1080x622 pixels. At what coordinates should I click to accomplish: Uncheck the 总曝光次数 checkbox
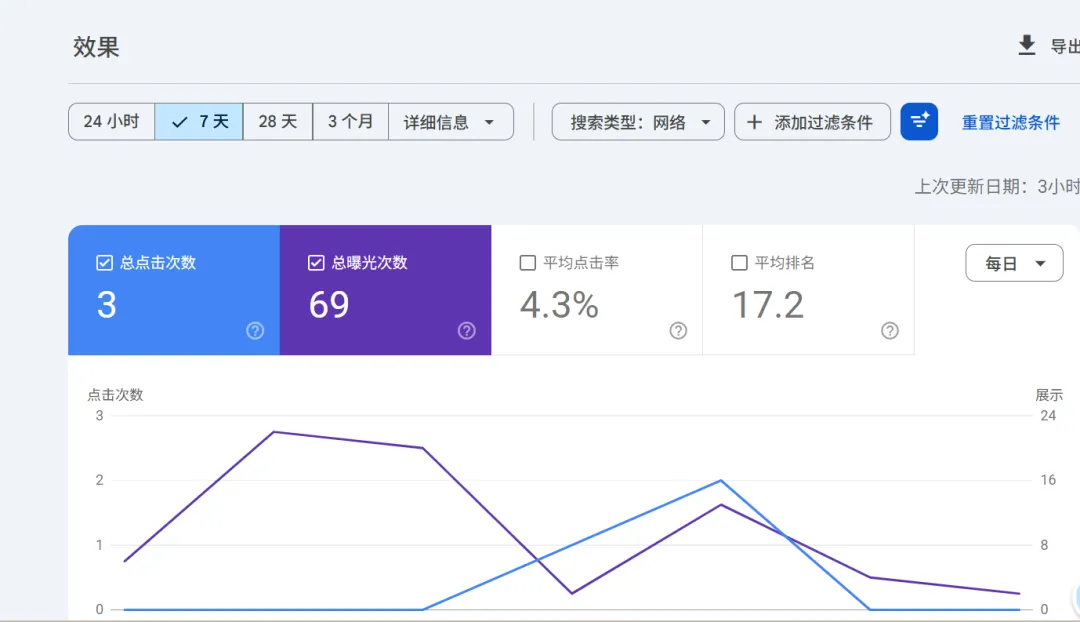click(x=315, y=262)
